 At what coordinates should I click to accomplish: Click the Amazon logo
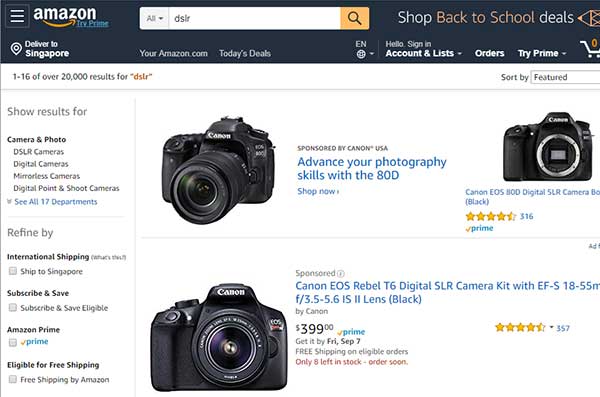(65, 16)
